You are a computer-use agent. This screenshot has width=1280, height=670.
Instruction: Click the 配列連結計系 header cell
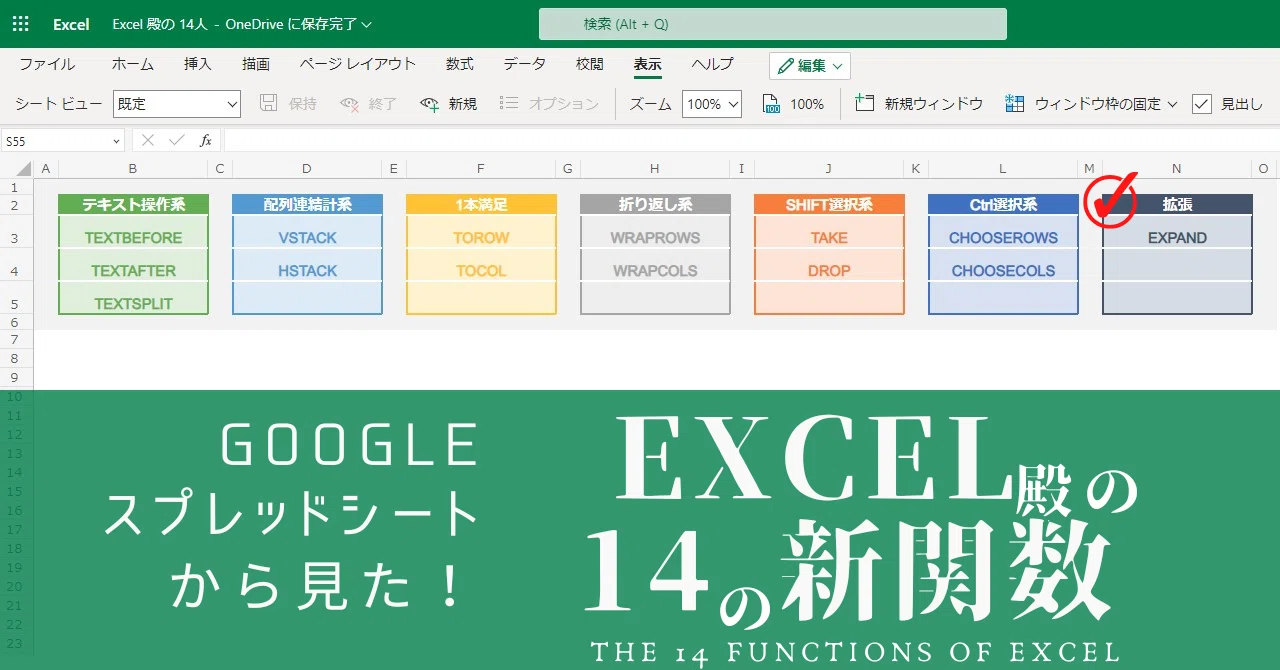pyautogui.click(x=307, y=205)
